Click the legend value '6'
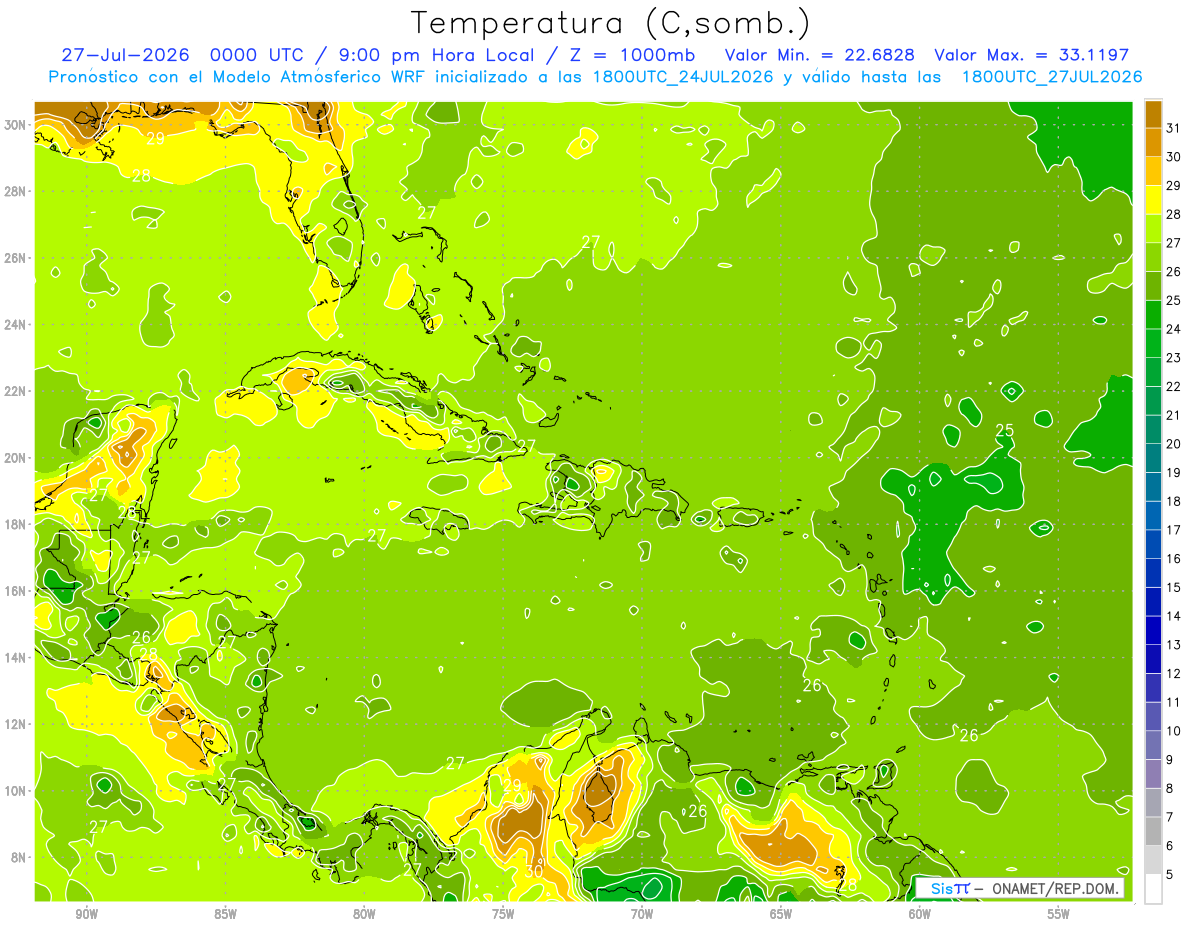The image size is (1200, 927). click(1170, 846)
